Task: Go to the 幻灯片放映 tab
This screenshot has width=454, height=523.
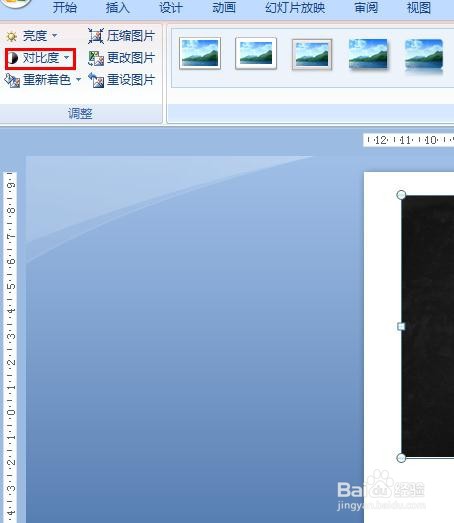Action: point(295,7)
